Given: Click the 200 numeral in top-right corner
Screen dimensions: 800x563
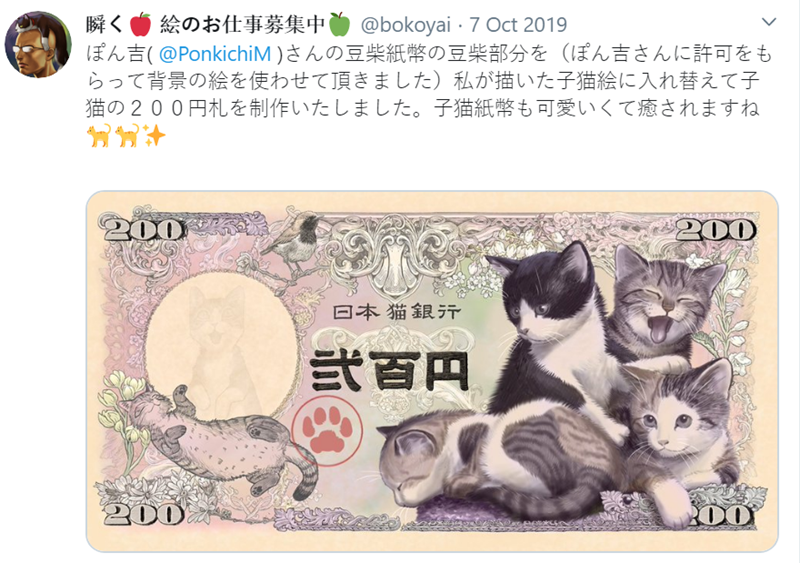Looking at the screenshot, I should (x=715, y=229).
